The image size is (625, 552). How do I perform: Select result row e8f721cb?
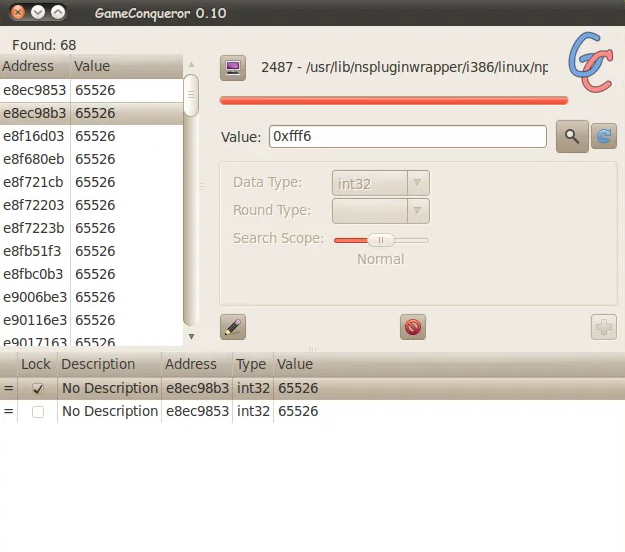[91, 182]
